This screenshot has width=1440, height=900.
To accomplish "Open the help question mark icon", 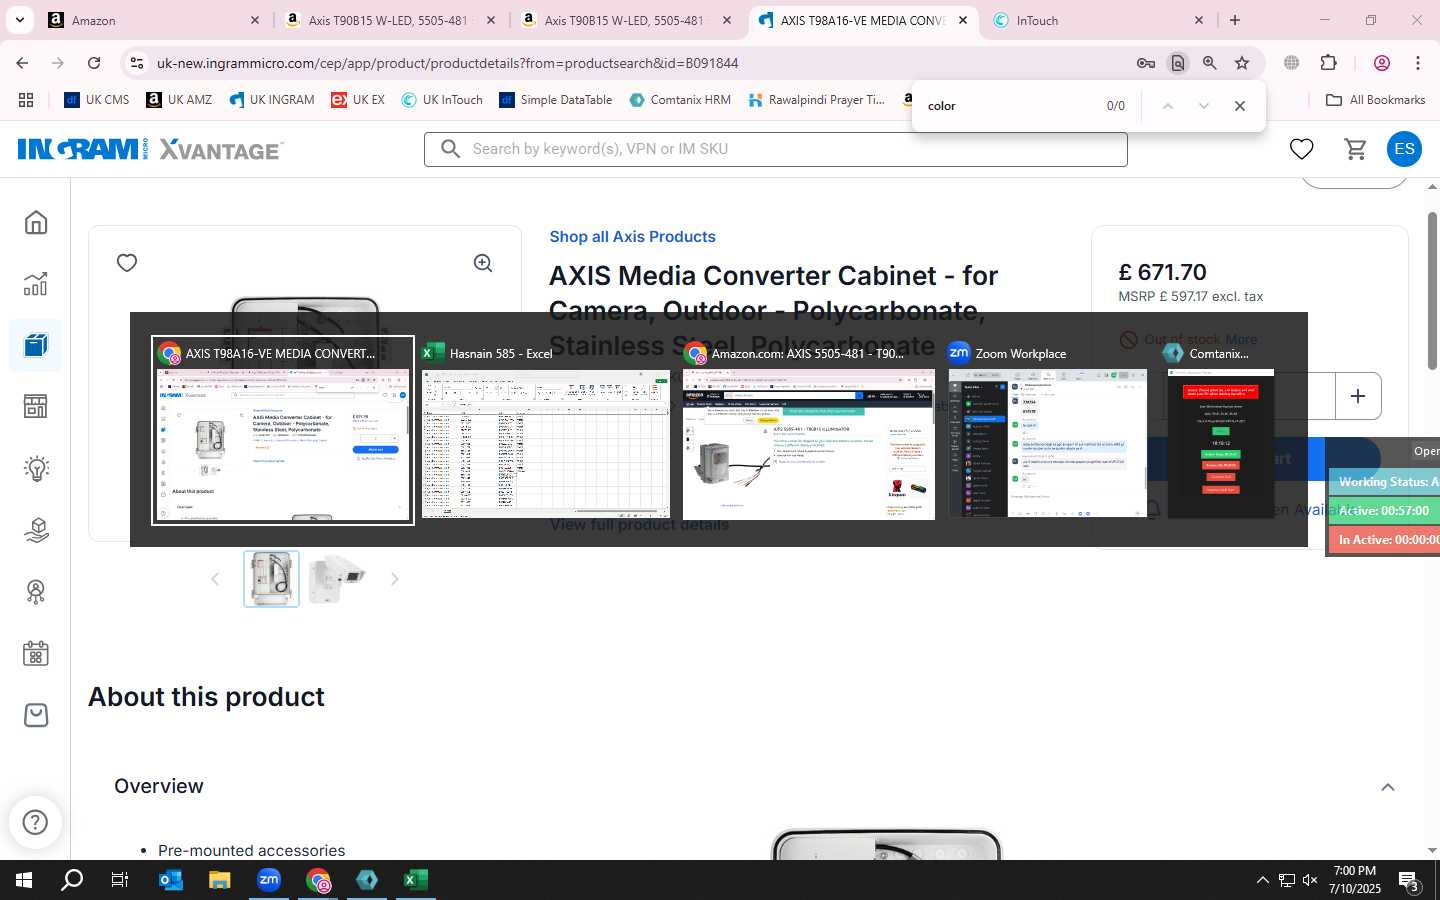I will (35, 822).
